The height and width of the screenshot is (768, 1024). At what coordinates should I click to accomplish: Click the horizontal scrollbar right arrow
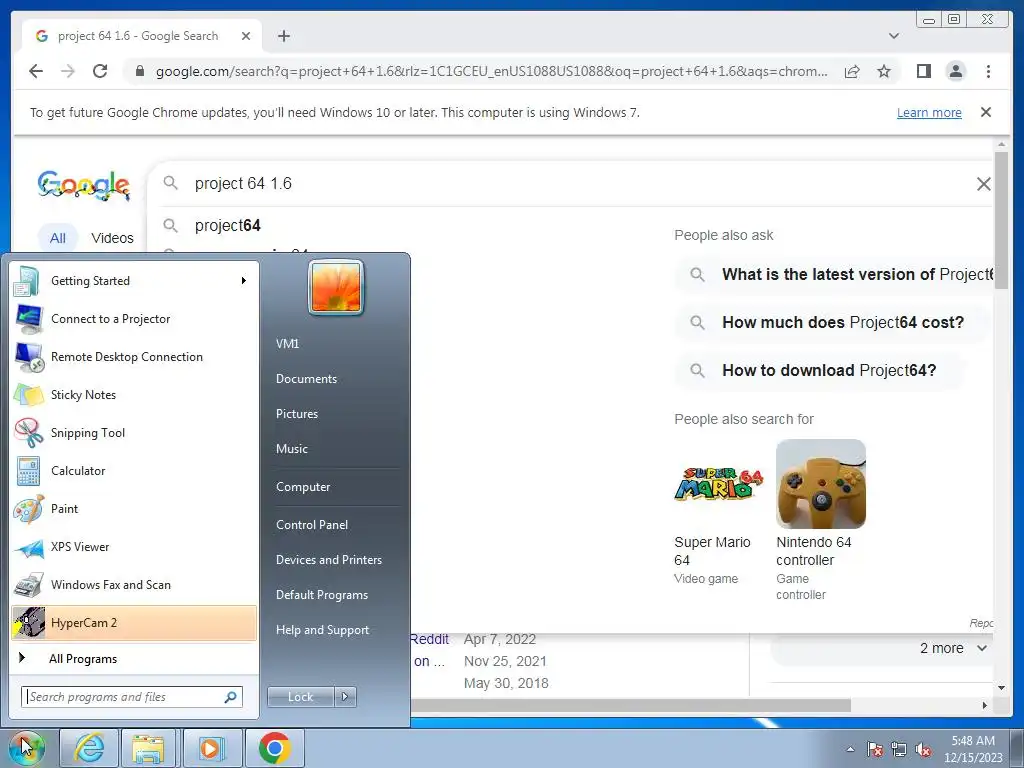pos(985,705)
